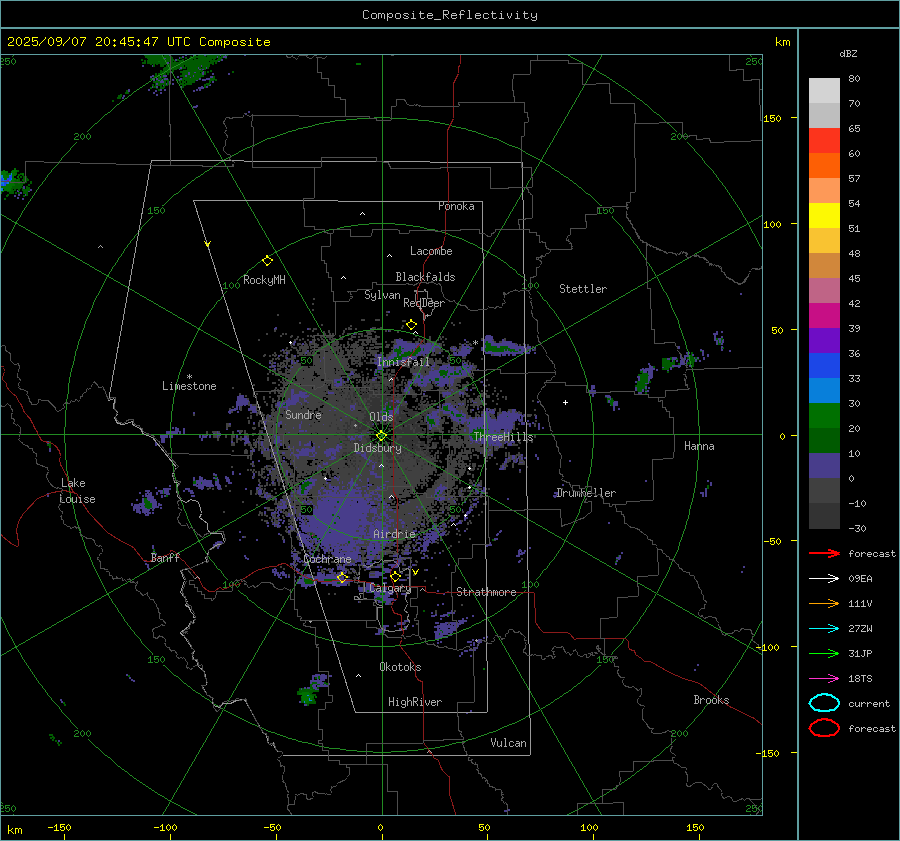Click the Limestone label

[189, 386]
